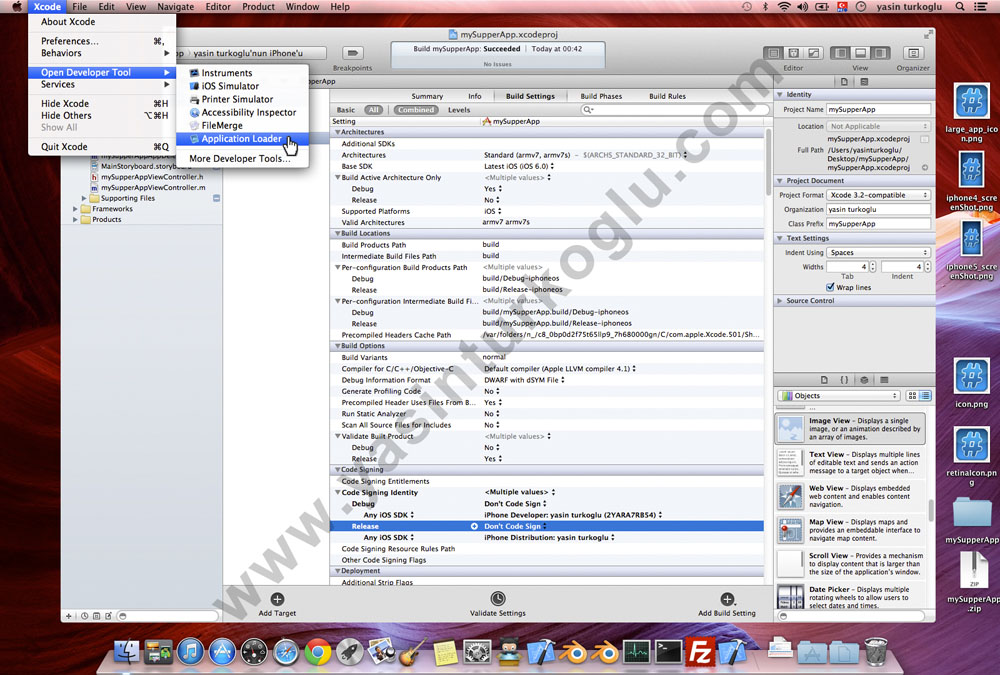Open the Code Snippet library icon
1000x675 pixels.
point(844,380)
